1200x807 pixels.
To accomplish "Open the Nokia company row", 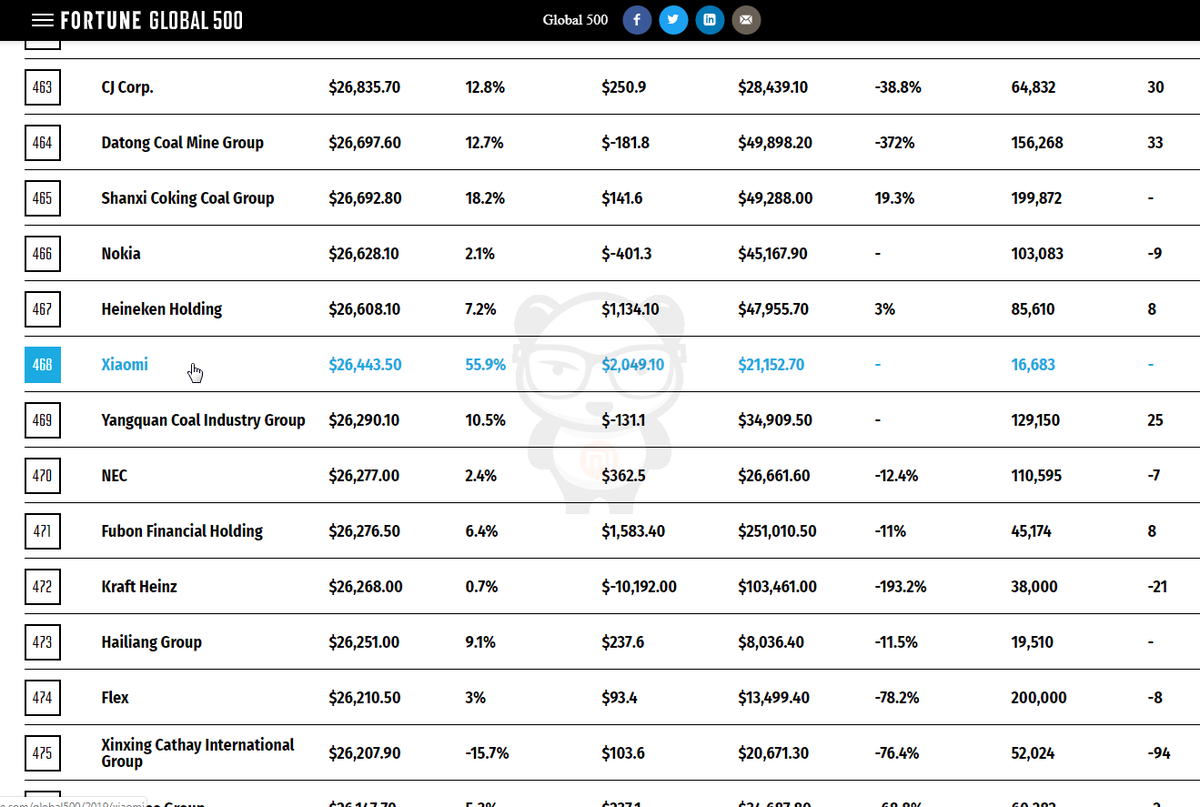I will (121, 254).
